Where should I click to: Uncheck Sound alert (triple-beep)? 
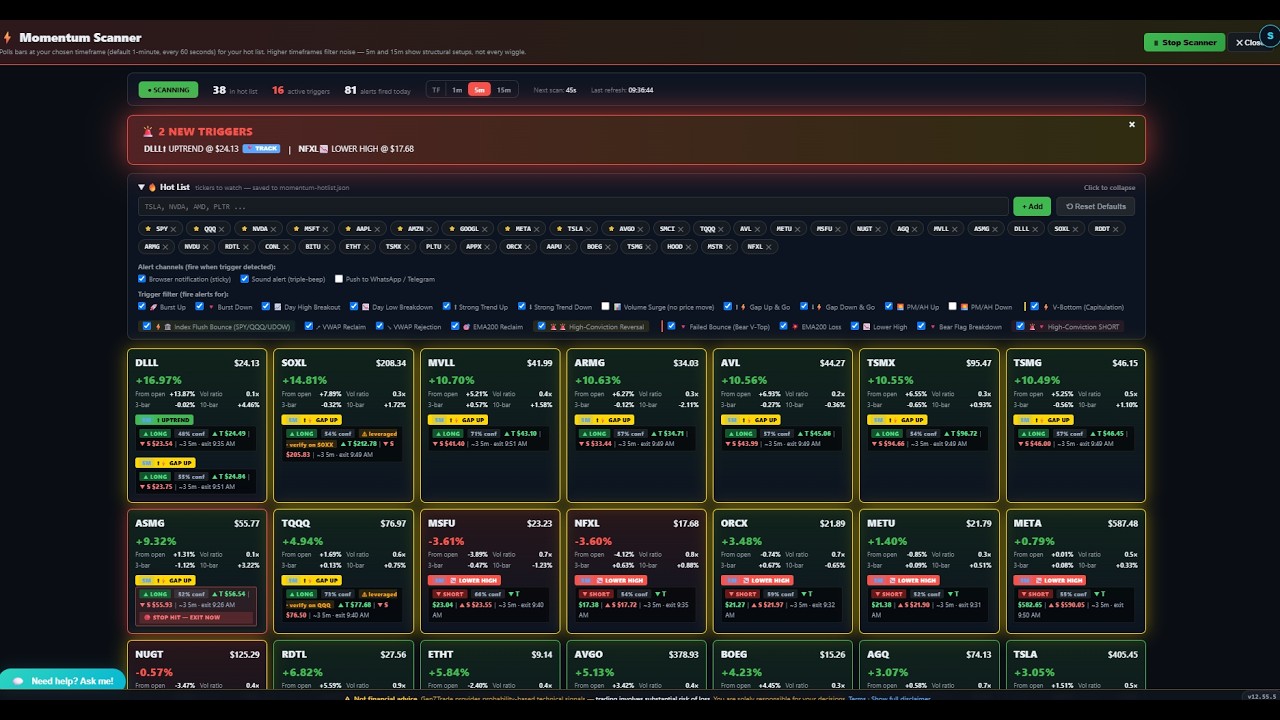[245, 279]
